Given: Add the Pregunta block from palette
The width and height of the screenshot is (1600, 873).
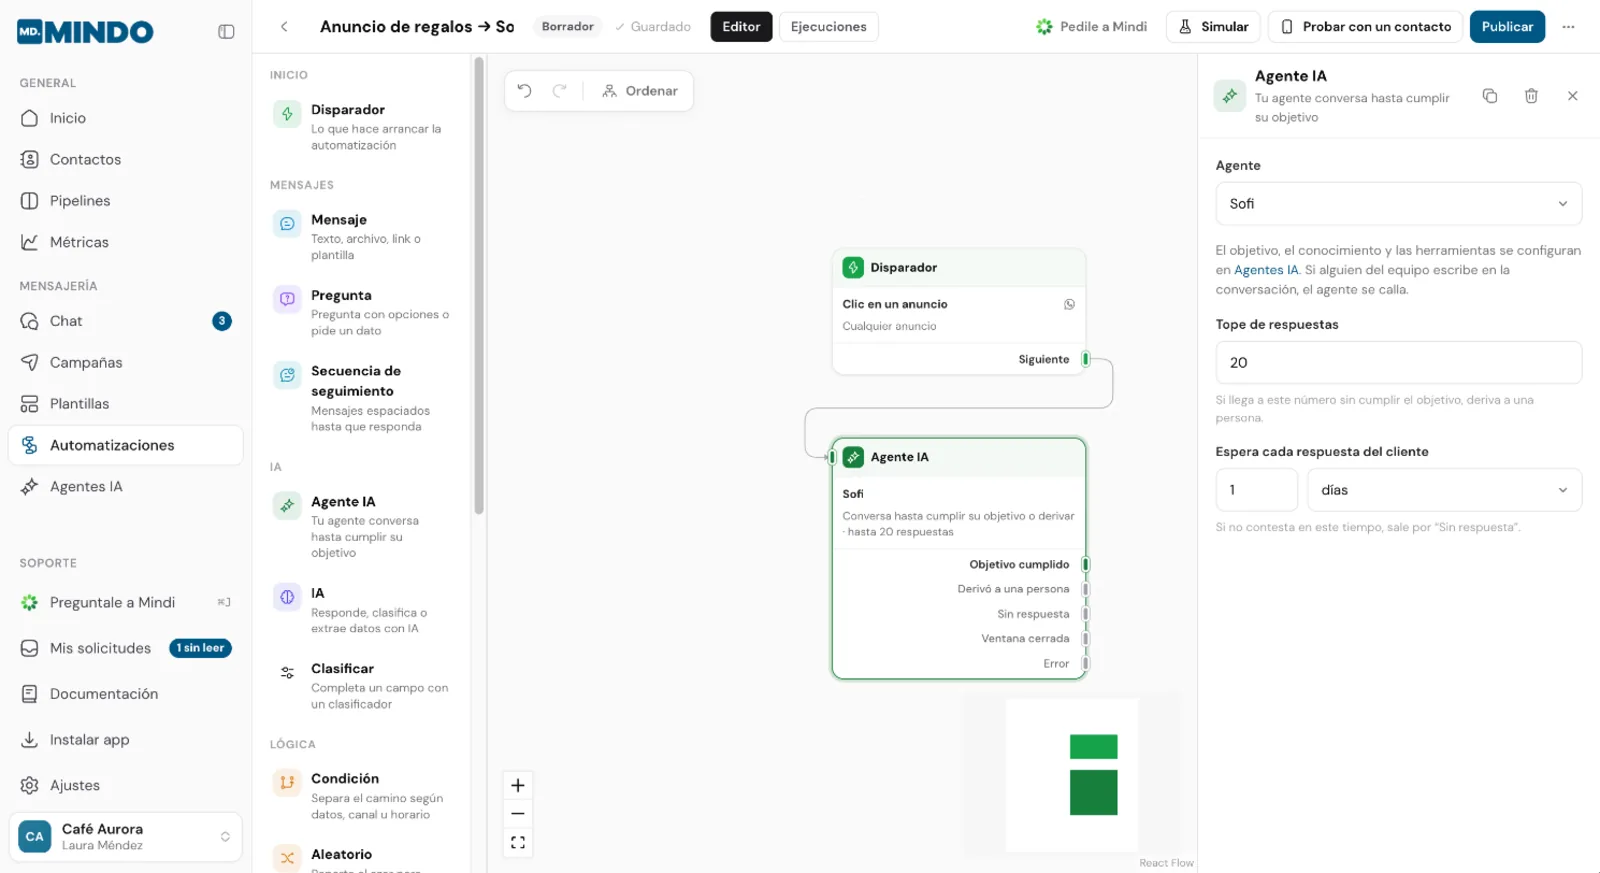Looking at the screenshot, I should point(362,312).
